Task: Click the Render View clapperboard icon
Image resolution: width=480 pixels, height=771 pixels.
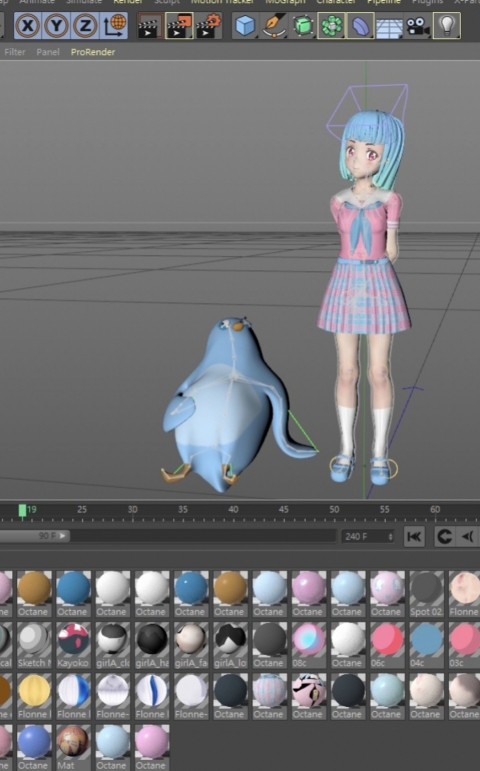Action: (x=150, y=26)
